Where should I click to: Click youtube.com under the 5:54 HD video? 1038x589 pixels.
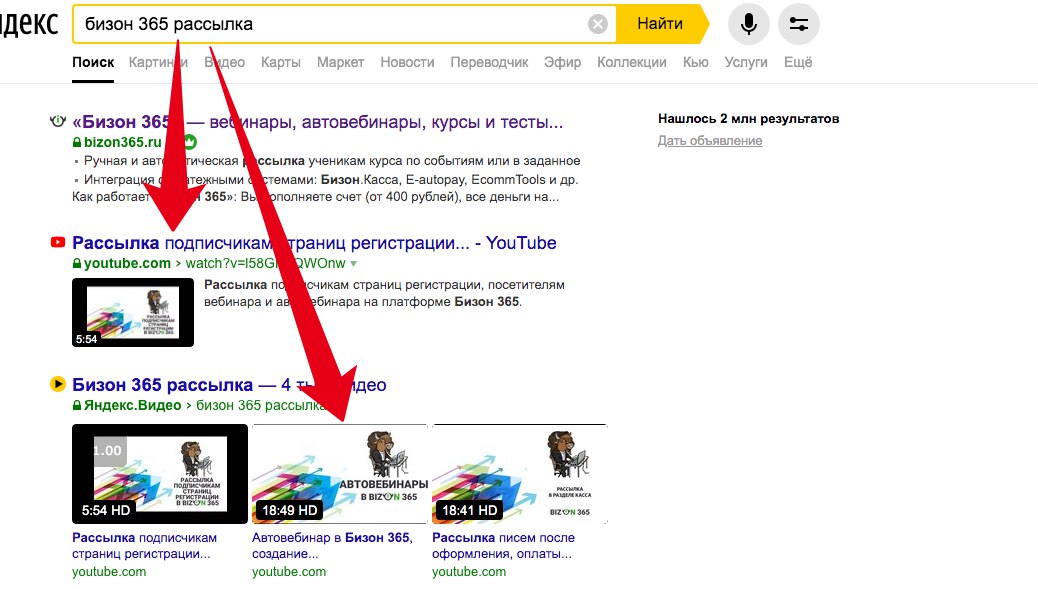109,572
